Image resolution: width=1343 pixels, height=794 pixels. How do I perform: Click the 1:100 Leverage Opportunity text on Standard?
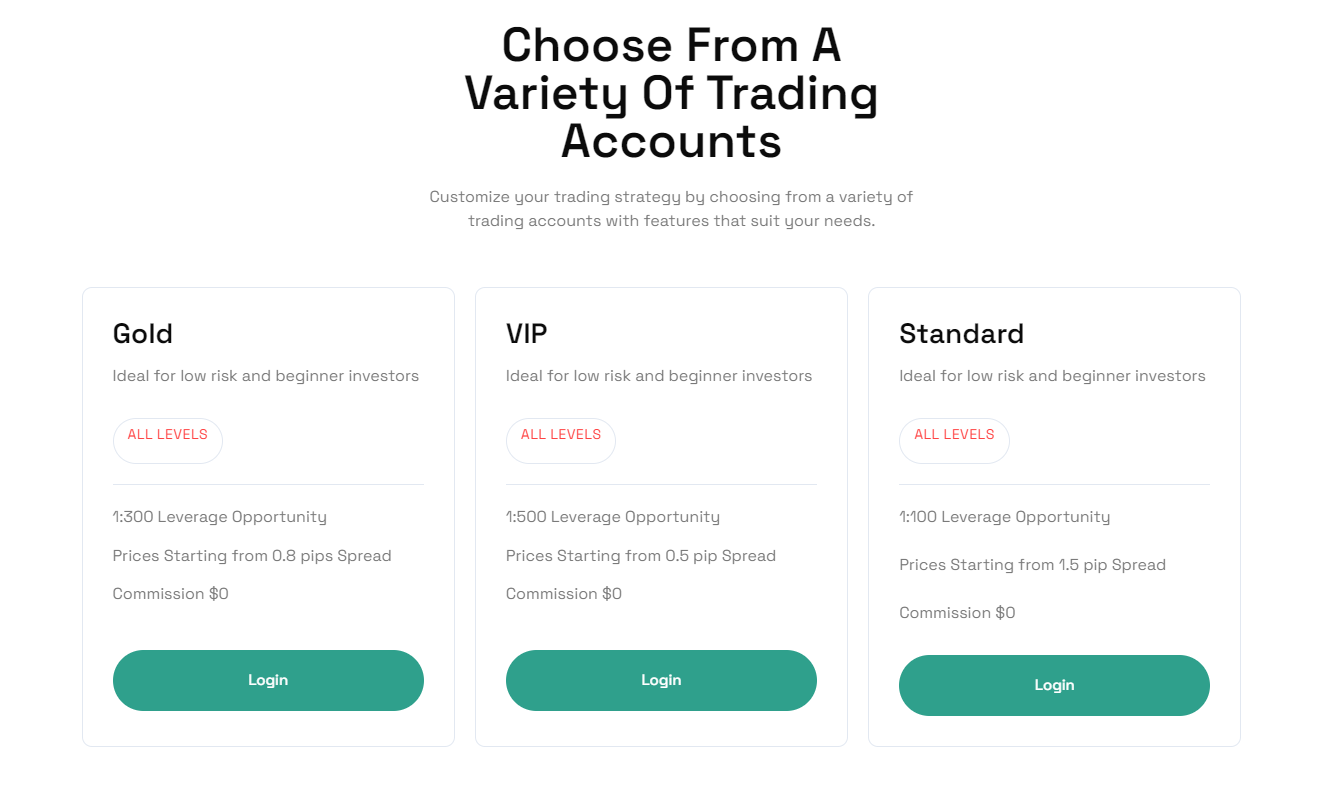point(1004,517)
